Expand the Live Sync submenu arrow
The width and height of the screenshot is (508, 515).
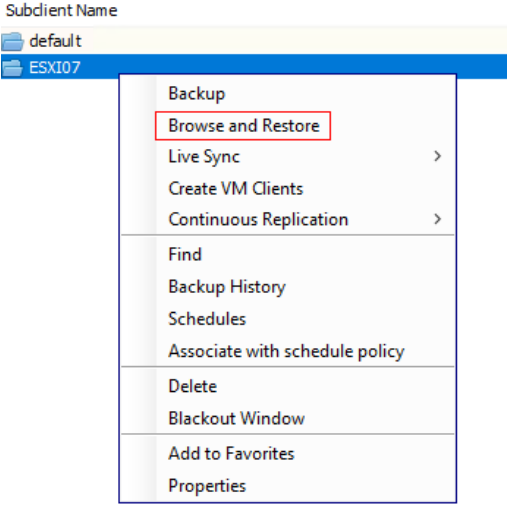pyautogui.click(x=438, y=156)
